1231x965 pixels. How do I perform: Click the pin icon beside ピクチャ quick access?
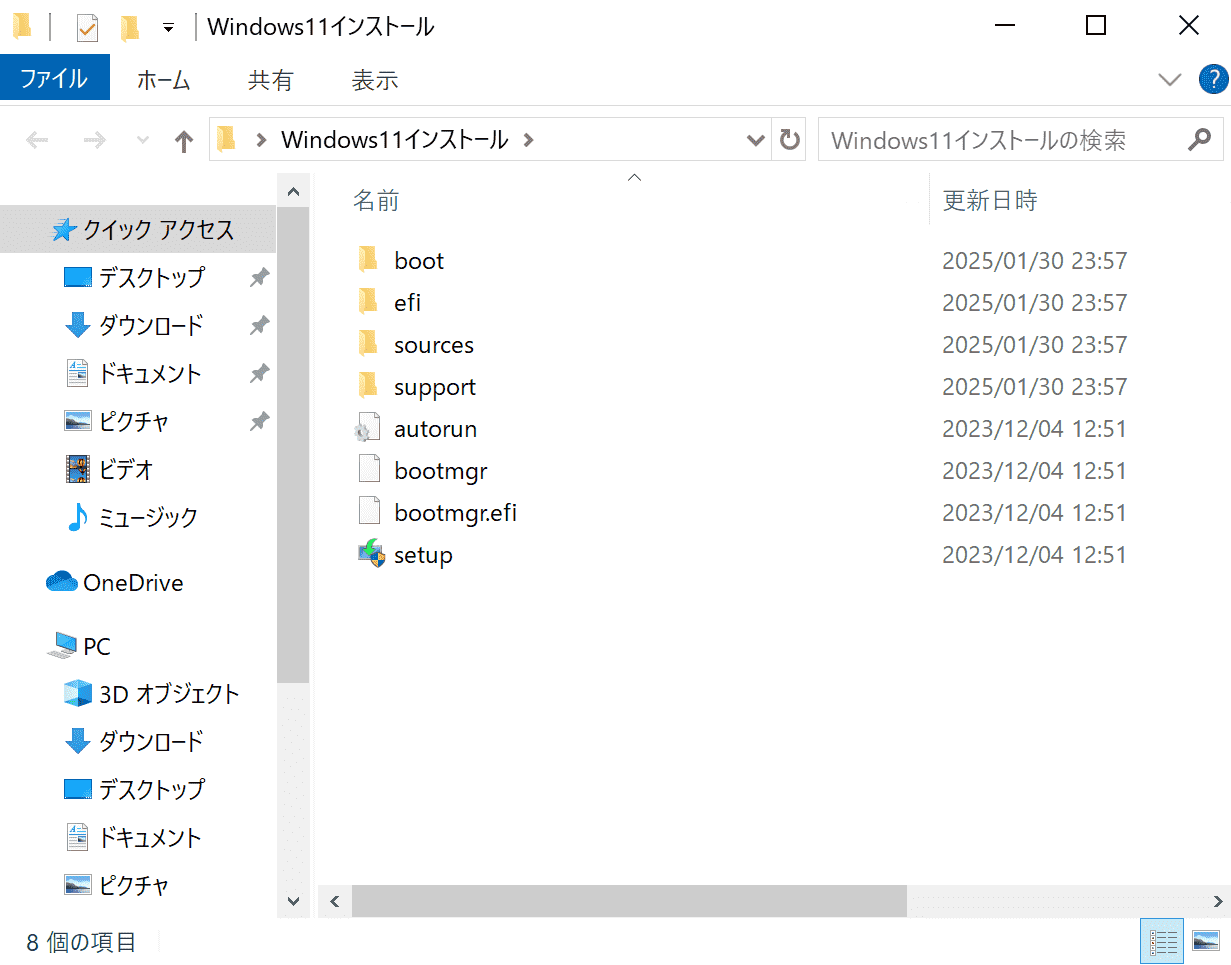click(259, 421)
